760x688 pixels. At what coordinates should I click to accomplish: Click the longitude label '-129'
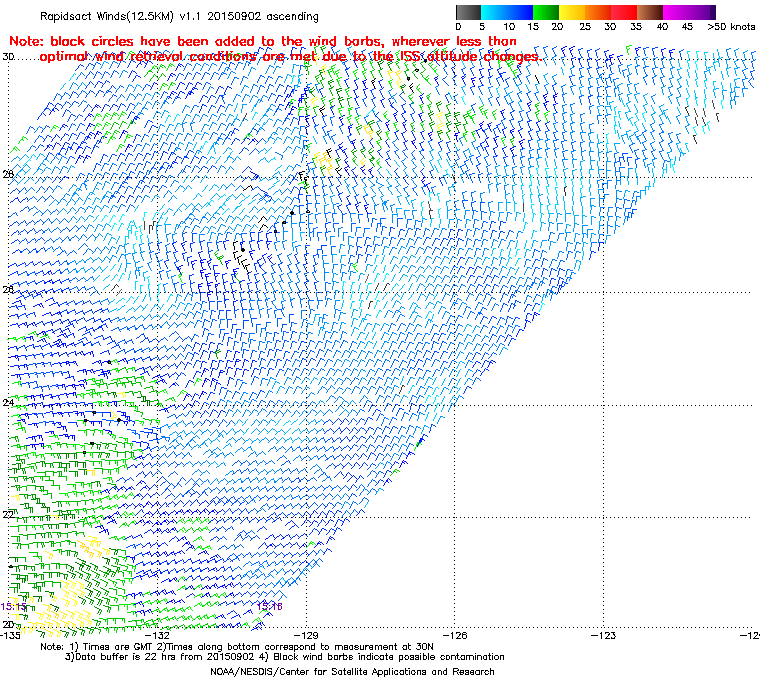coord(306,635)
